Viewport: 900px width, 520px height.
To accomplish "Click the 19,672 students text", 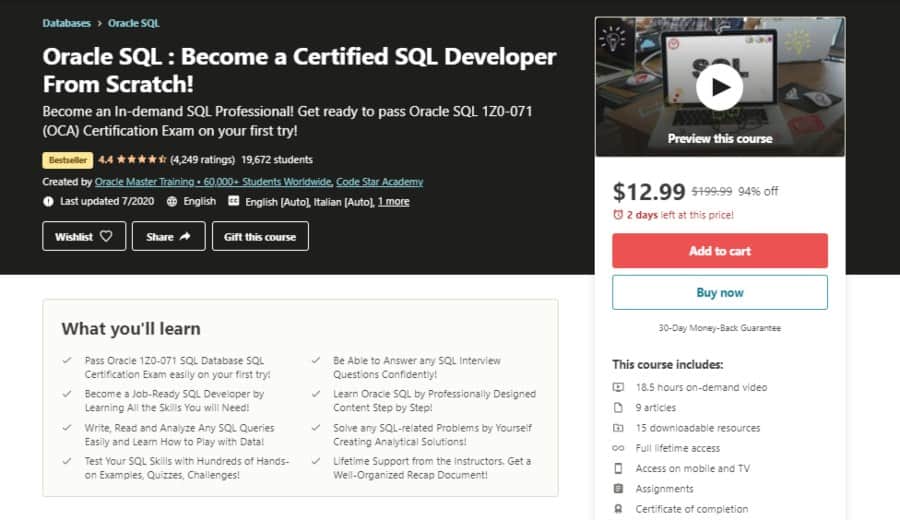I will coord(277,160).
